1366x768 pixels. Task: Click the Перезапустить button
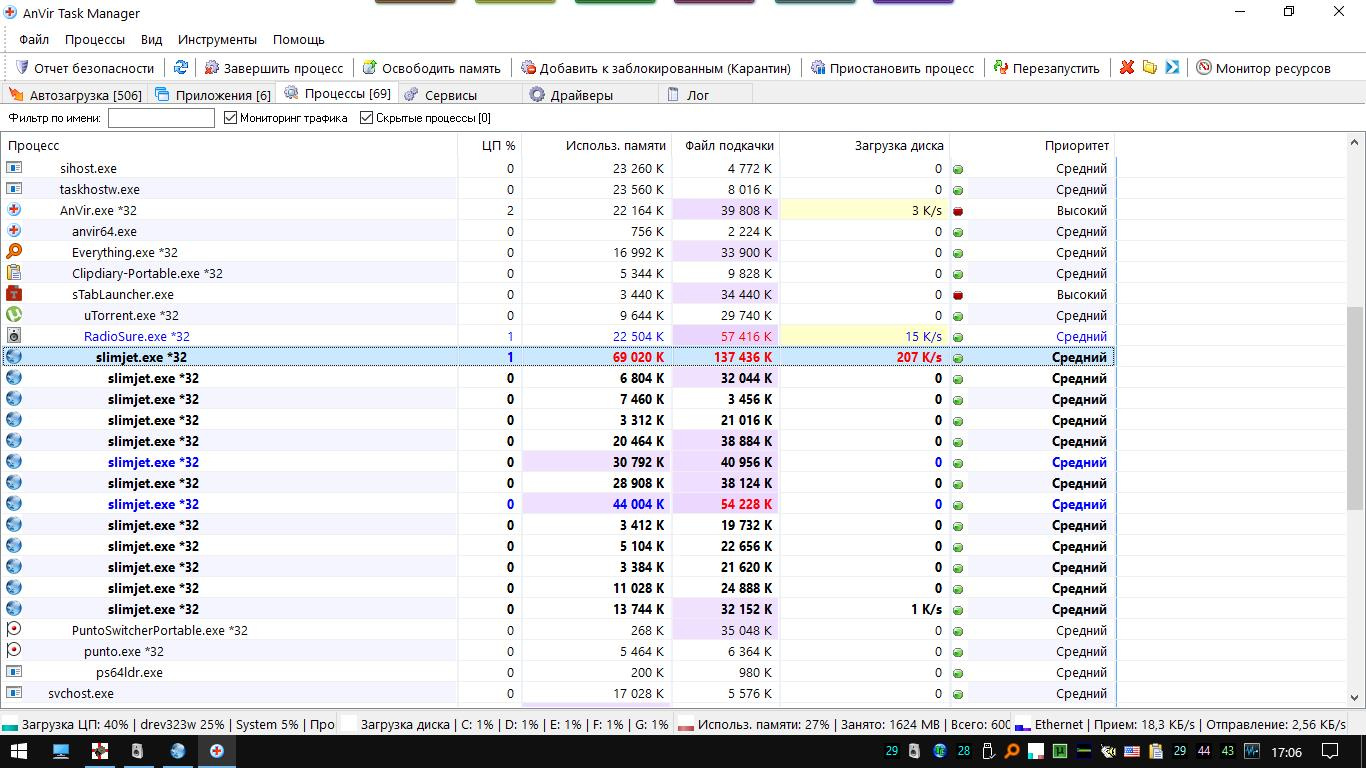pyautogui.click(x=1047, y=68)
